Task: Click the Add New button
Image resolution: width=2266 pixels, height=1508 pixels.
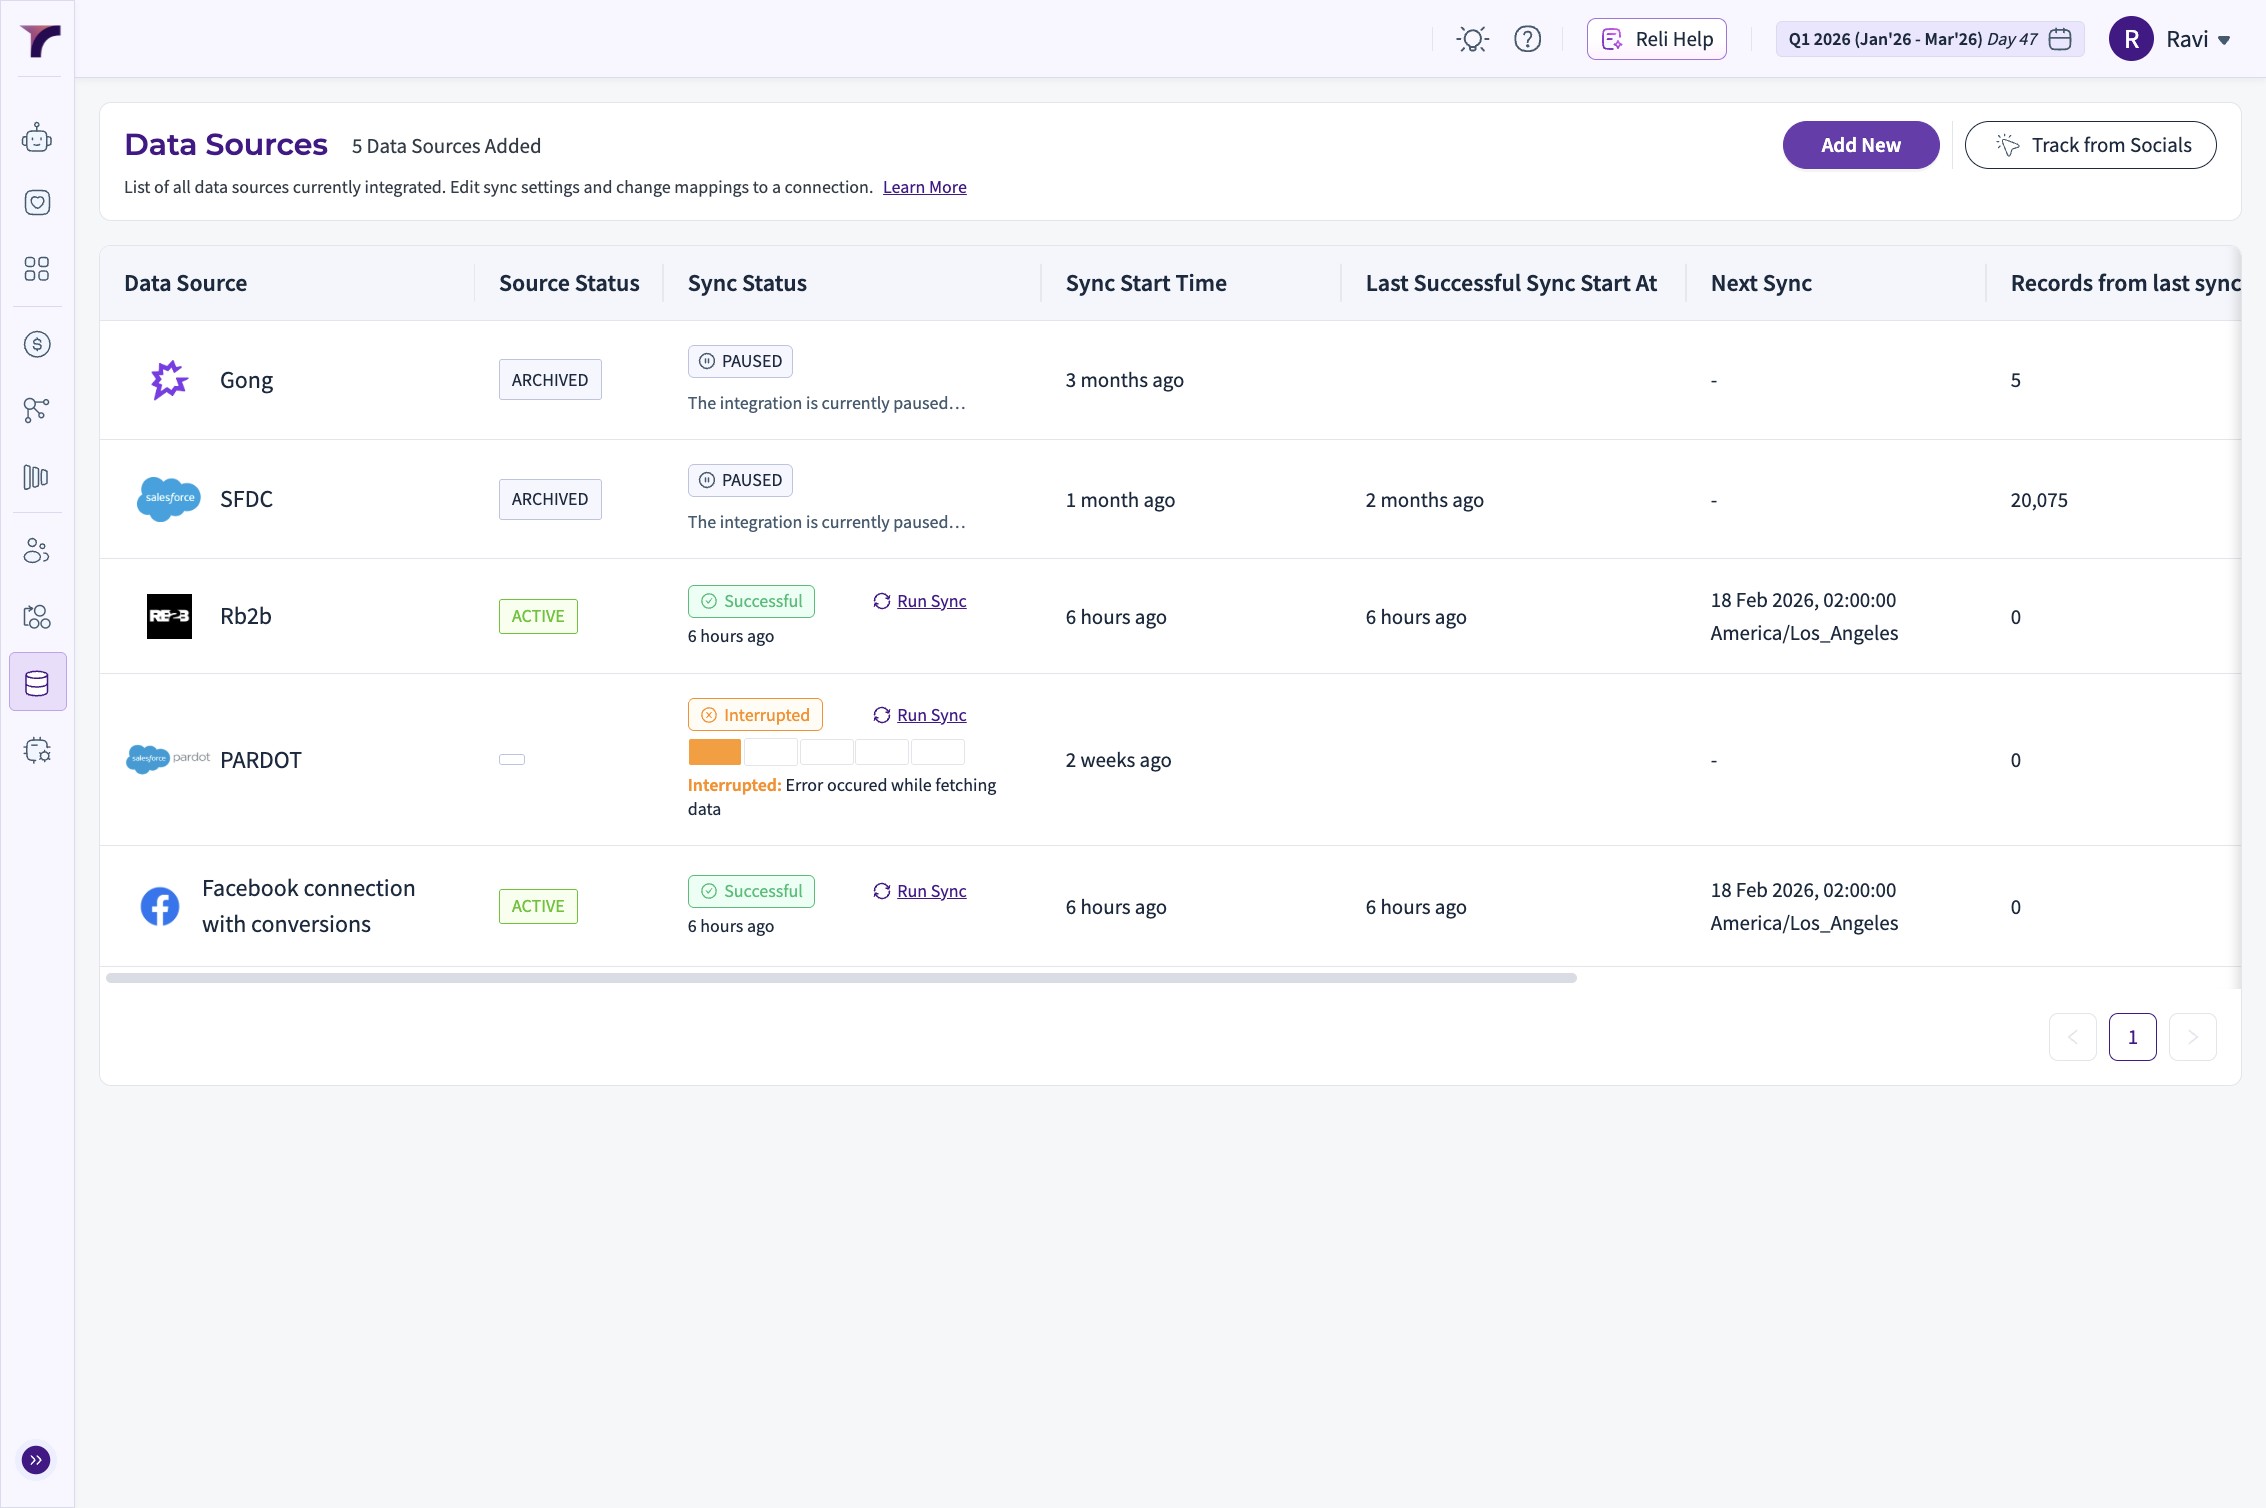Action: [1860, 146]
